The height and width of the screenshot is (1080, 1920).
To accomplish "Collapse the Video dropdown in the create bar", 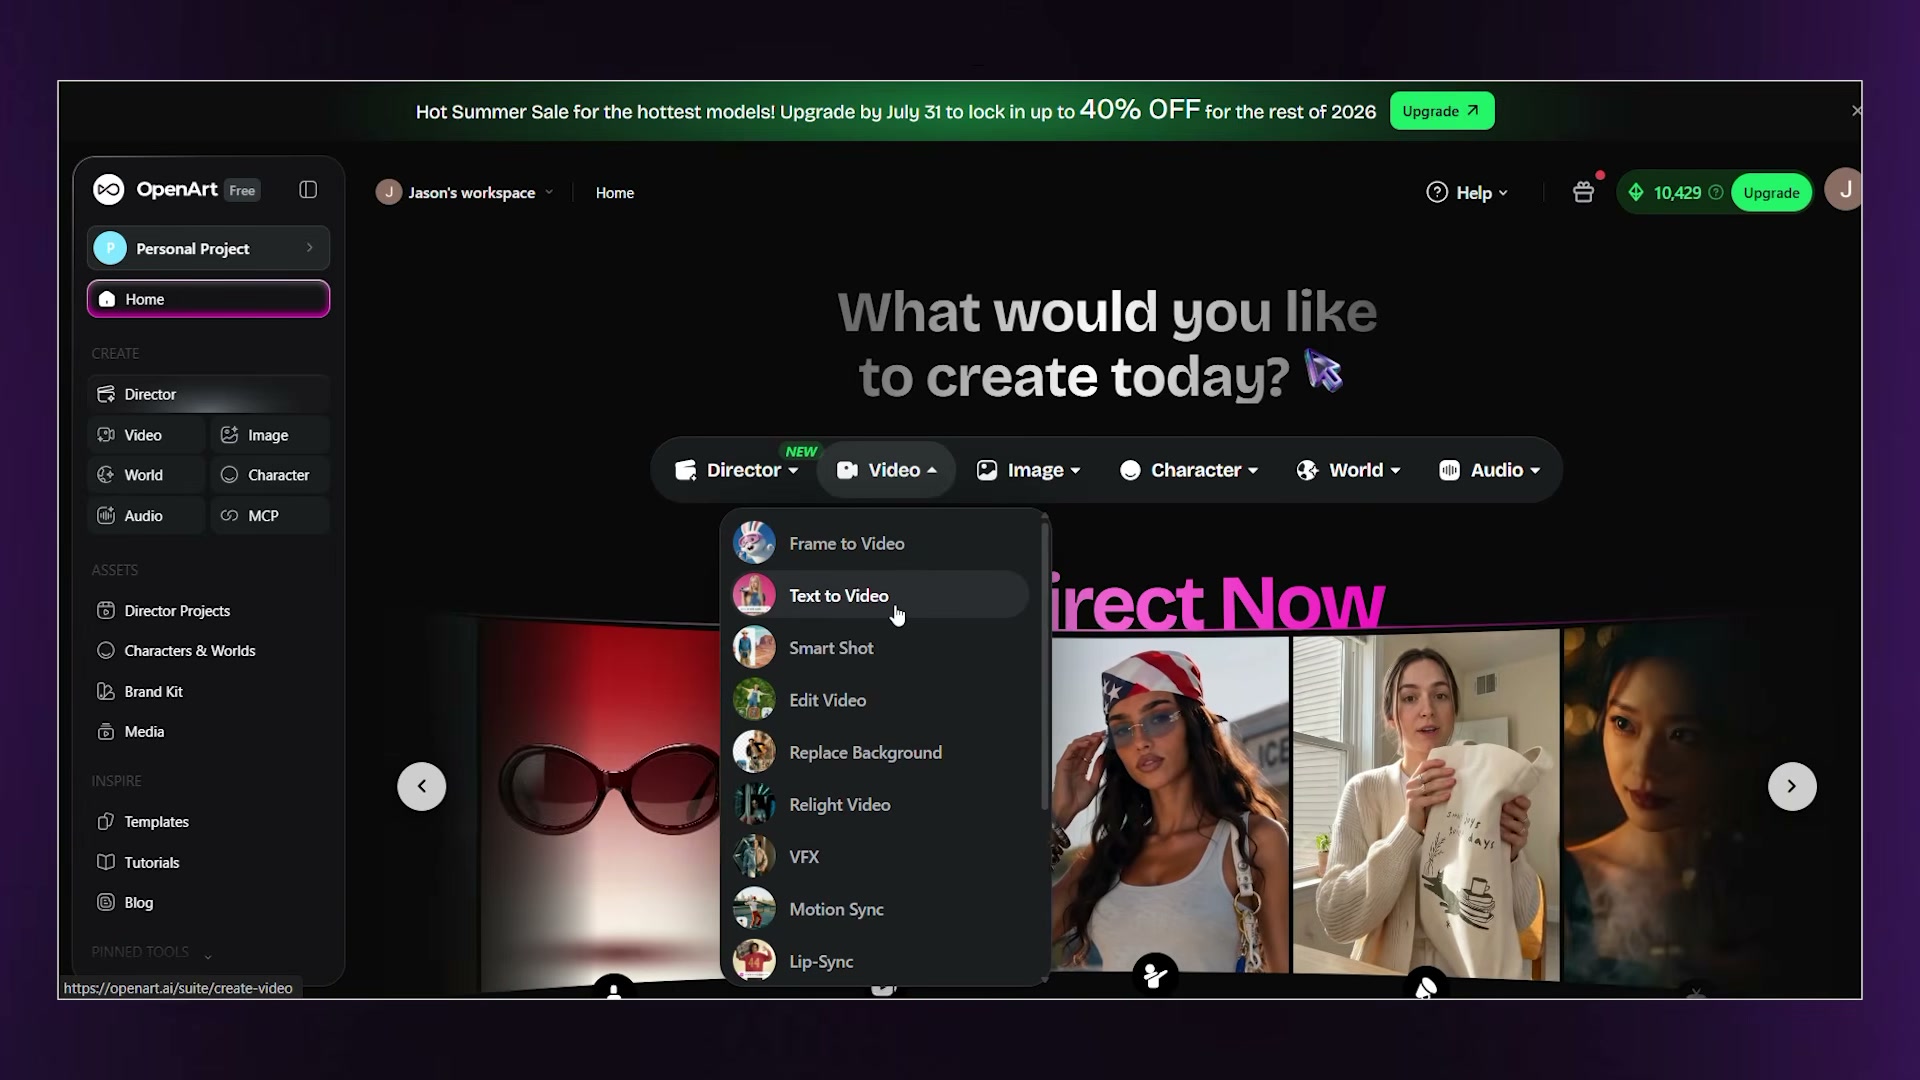I will (x=887, y=470).
